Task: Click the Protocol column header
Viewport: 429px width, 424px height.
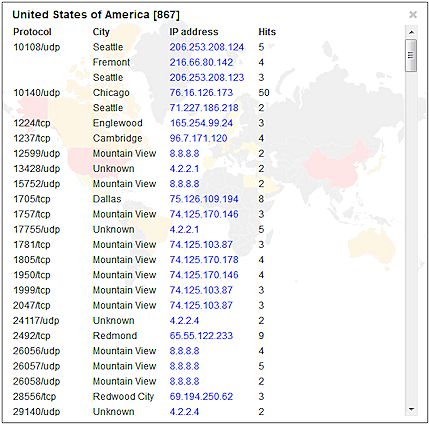Action: click(x=32, y=32)
